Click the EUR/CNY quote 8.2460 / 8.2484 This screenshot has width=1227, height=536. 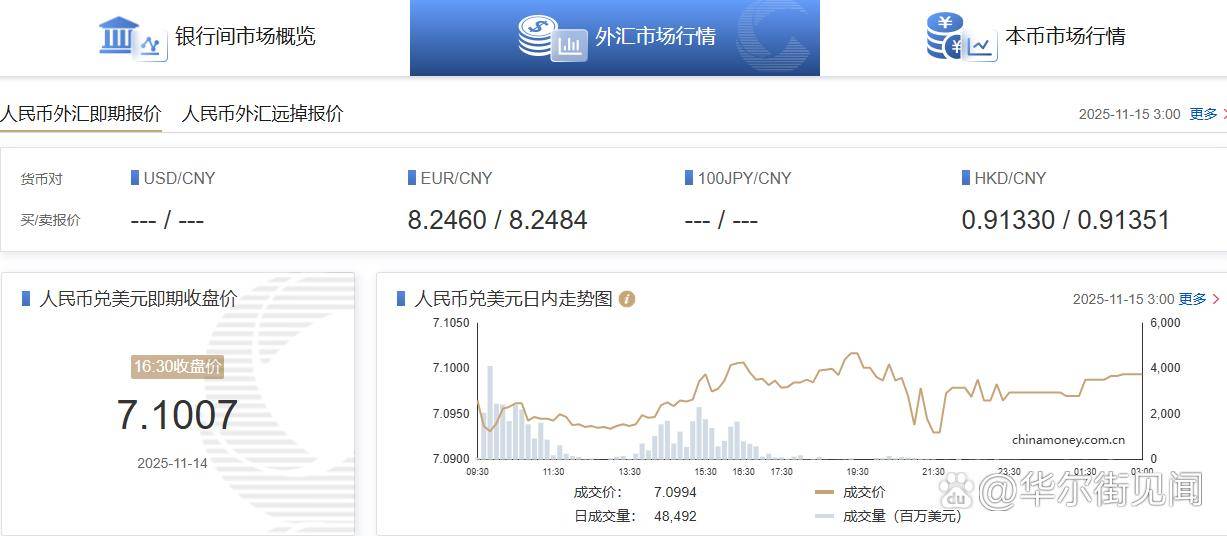pyautogui.click(x=497, y=220)
